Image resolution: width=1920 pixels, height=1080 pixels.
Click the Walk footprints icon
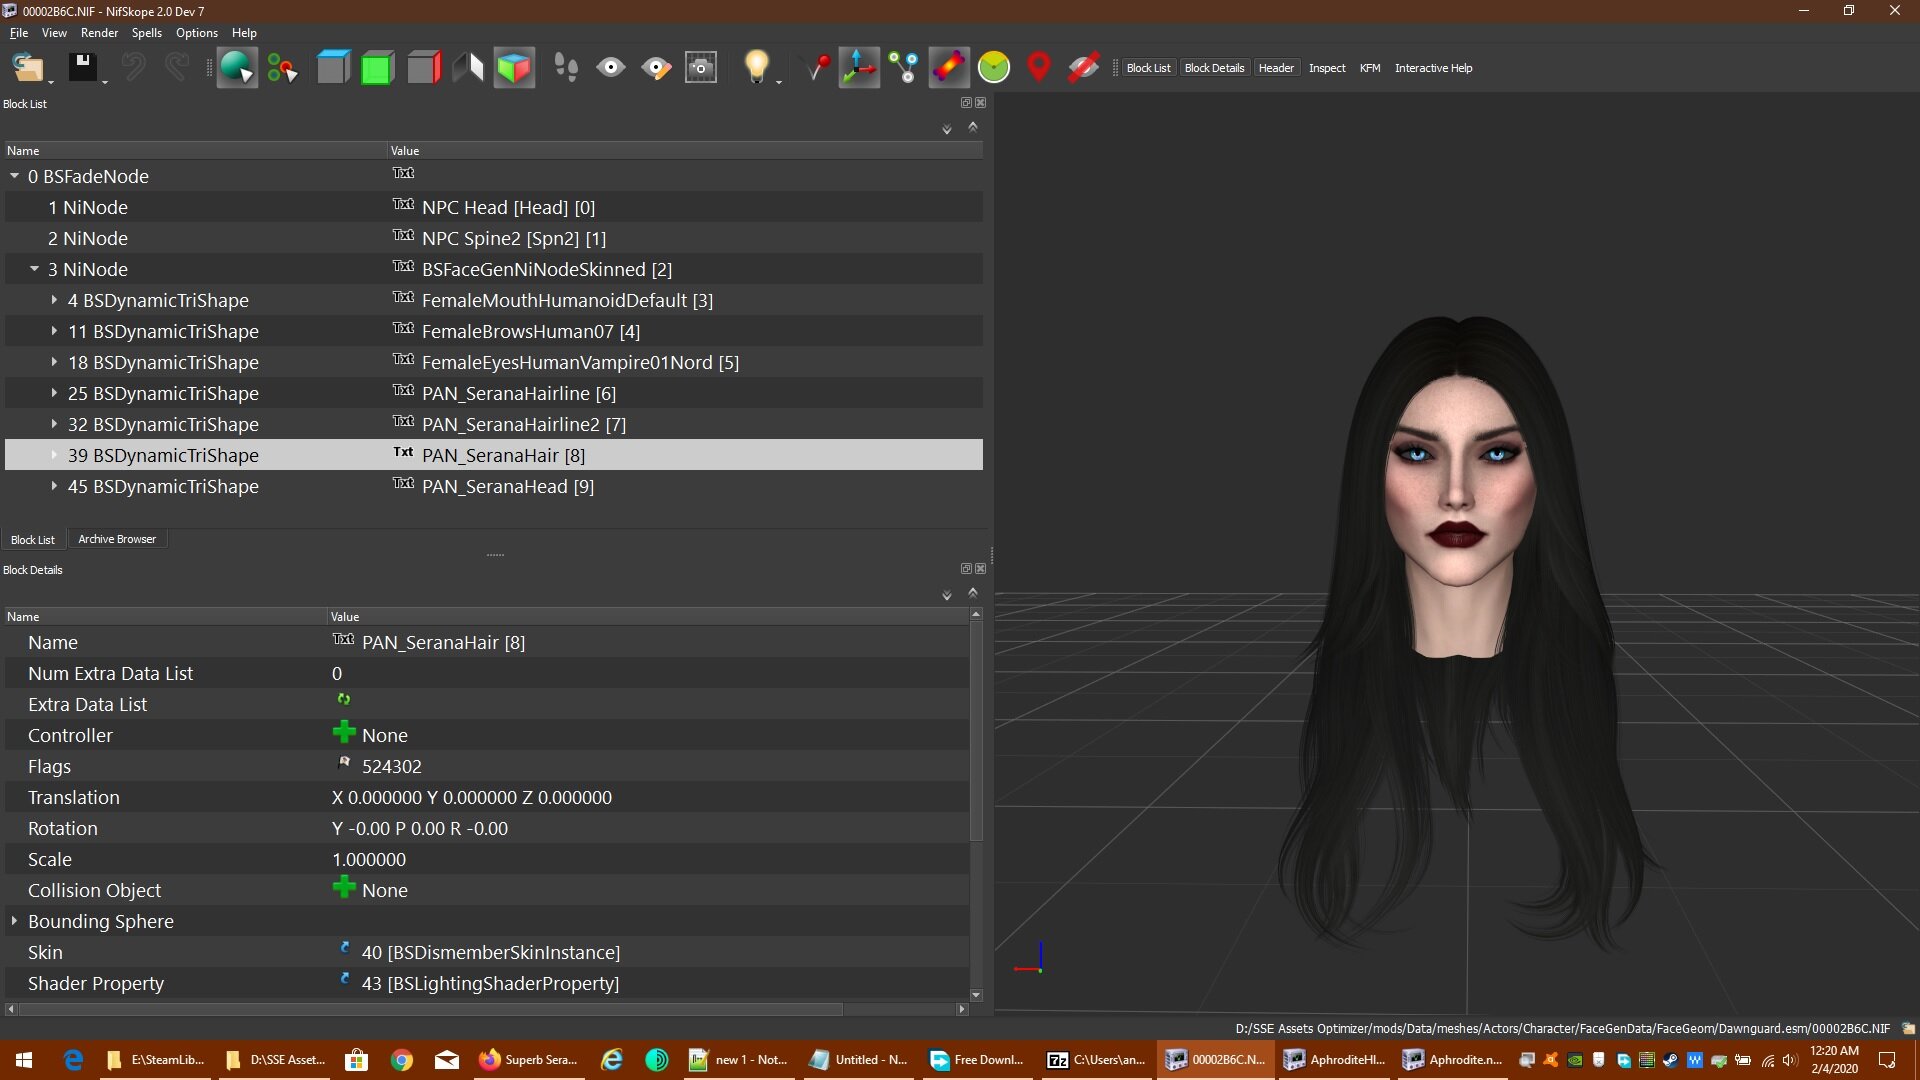pos(566,68)
